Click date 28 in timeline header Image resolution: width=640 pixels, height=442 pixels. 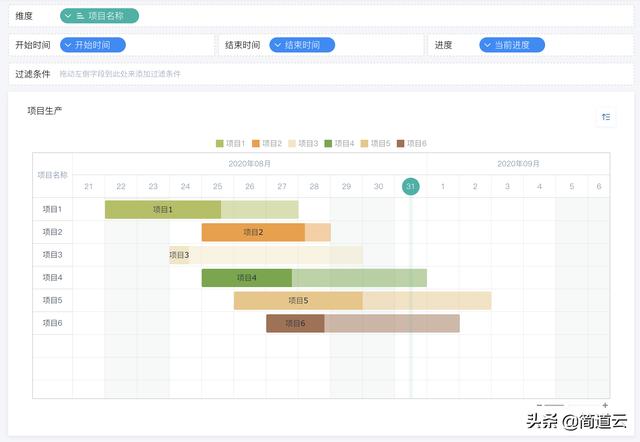[x=314, y=187]
